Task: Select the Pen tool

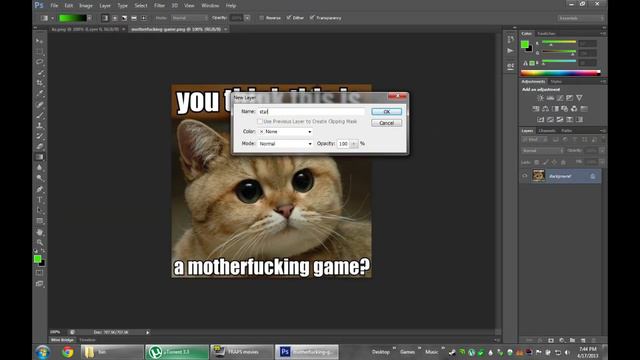Action: coord(39,189)
